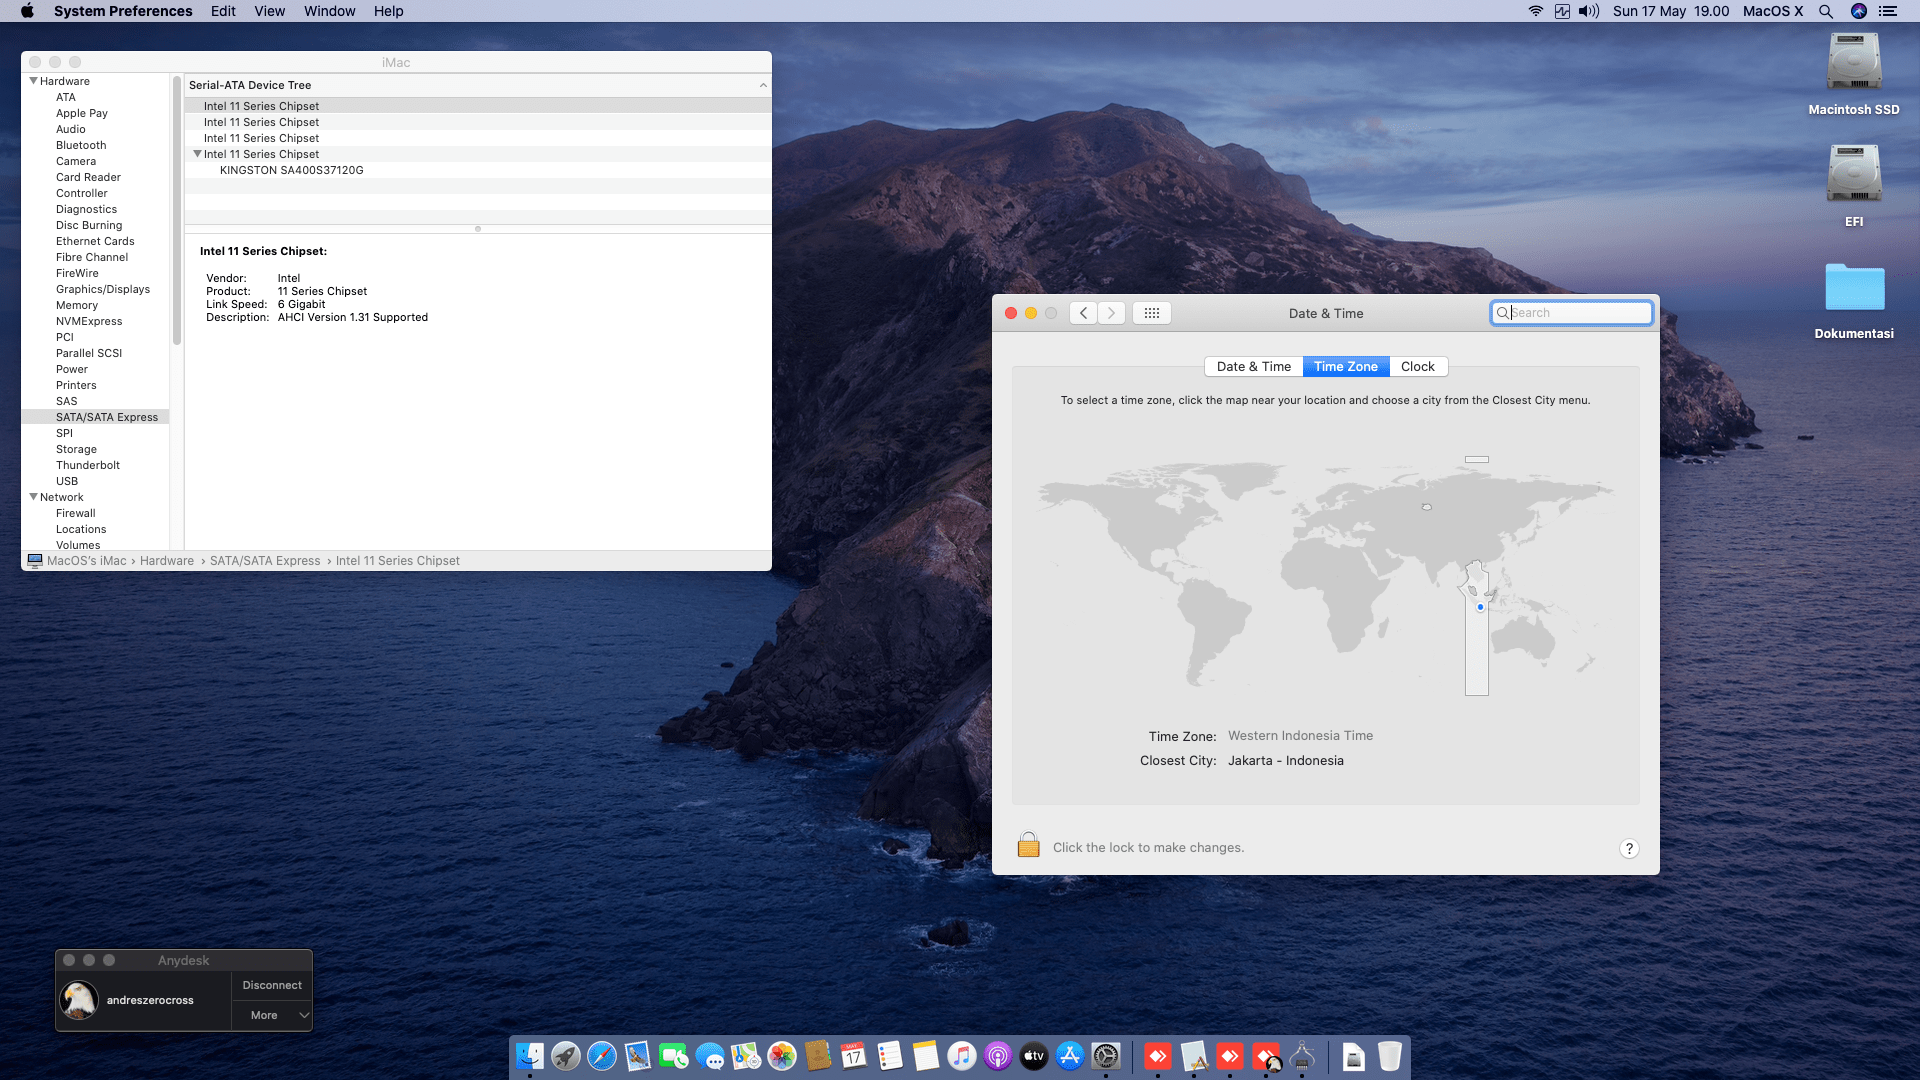Collapse fourth Intel 11 Series Chipset entry
Viewport: 1920px width, 1080px height.
[197, 154]
